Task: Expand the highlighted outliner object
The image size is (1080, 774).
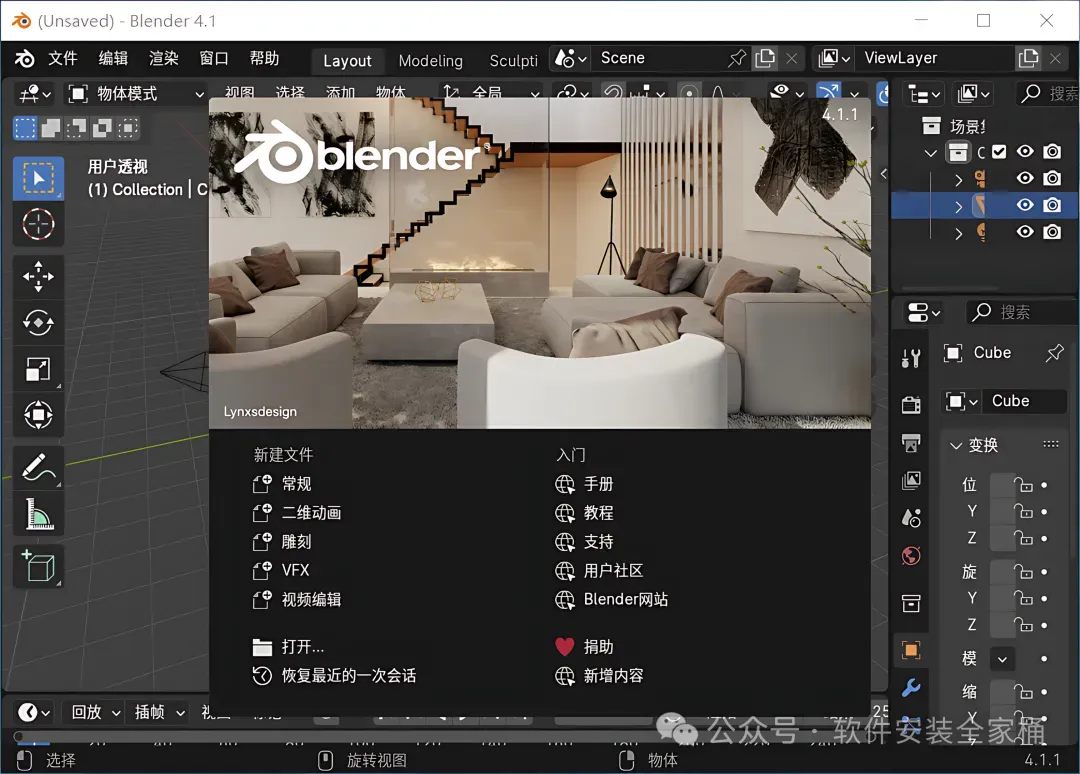Action: pos(958,207)
